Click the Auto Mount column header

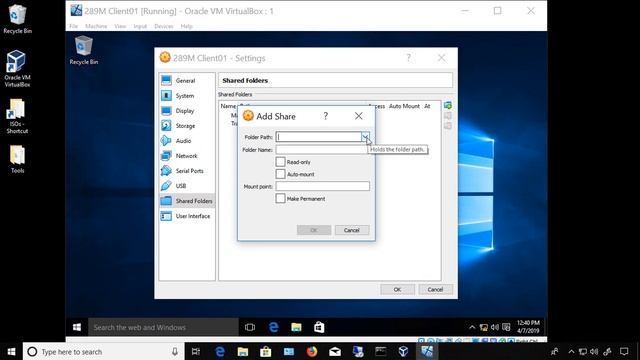pos(404,106)
